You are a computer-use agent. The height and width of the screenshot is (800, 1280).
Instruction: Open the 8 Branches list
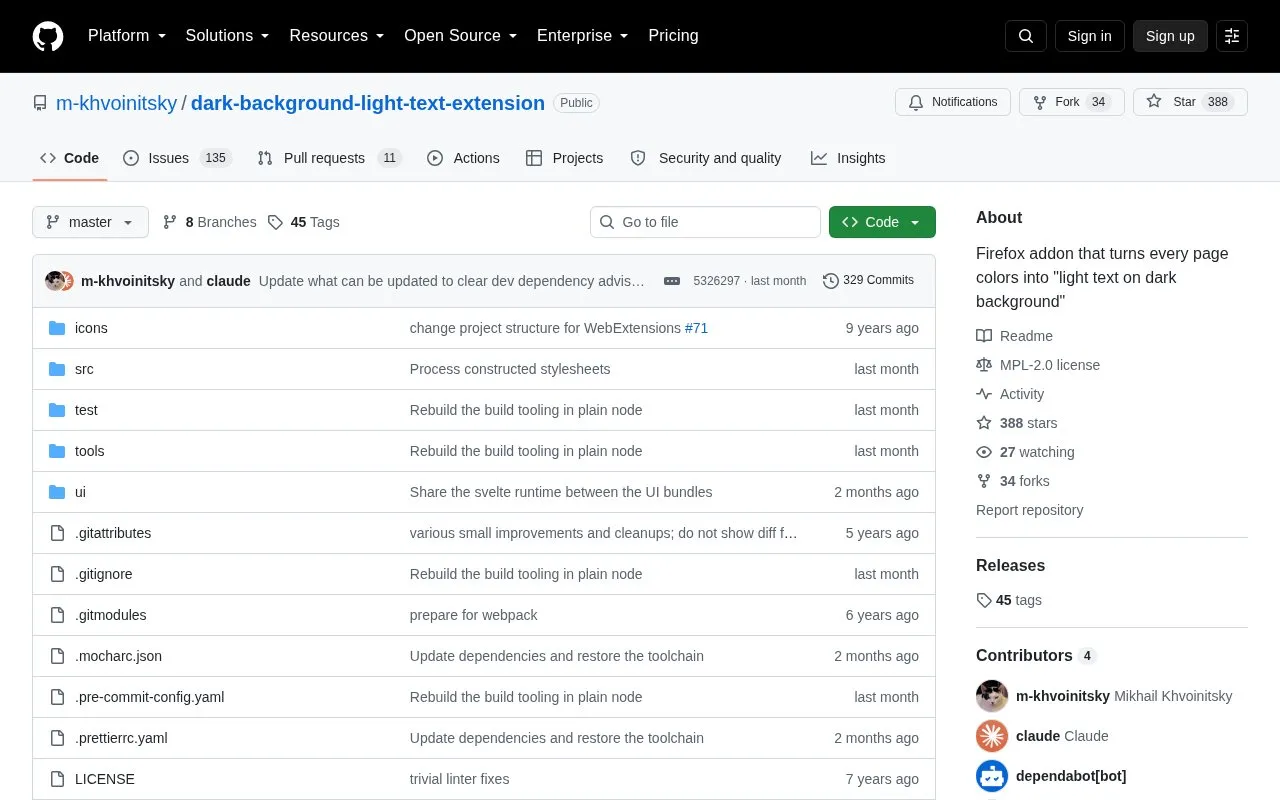click(209, 222)
